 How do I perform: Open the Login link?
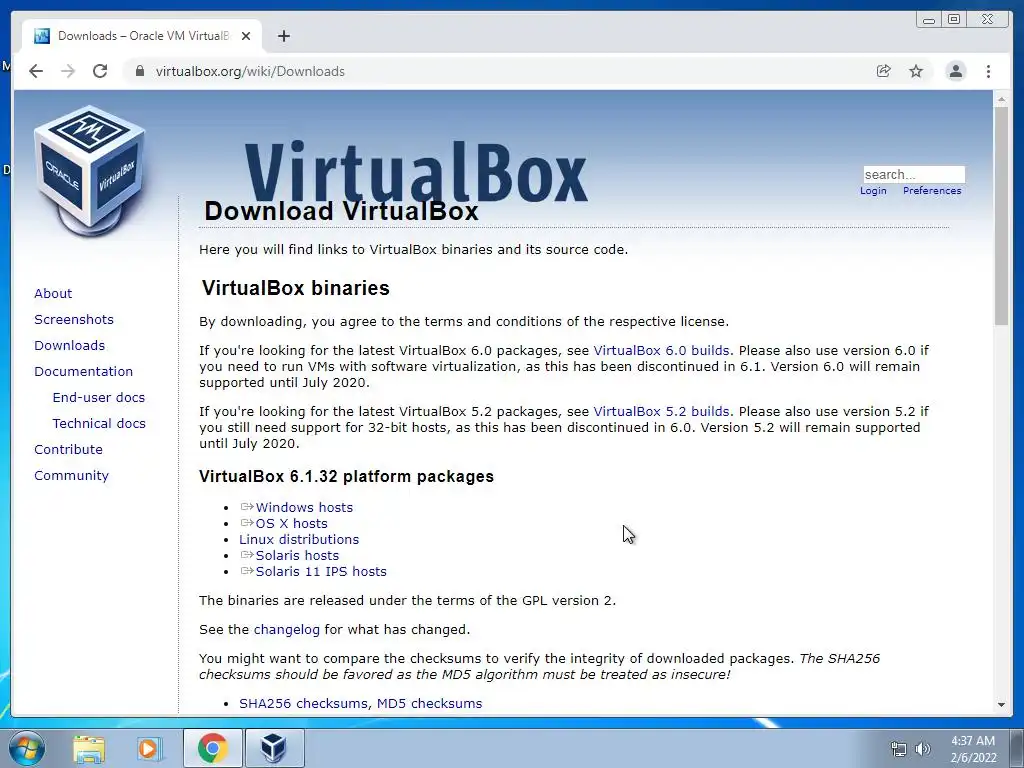873,191
